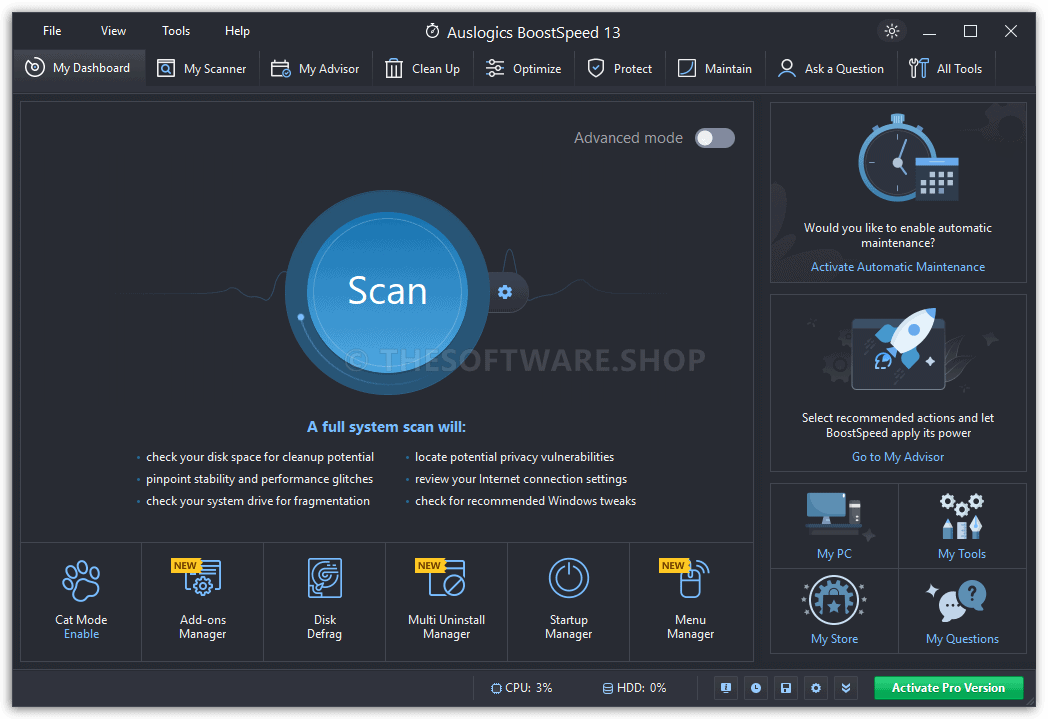This screenshot has height=719, width=1048.
Task: Open the My Questions tile
Action: (x=962, y=611)
